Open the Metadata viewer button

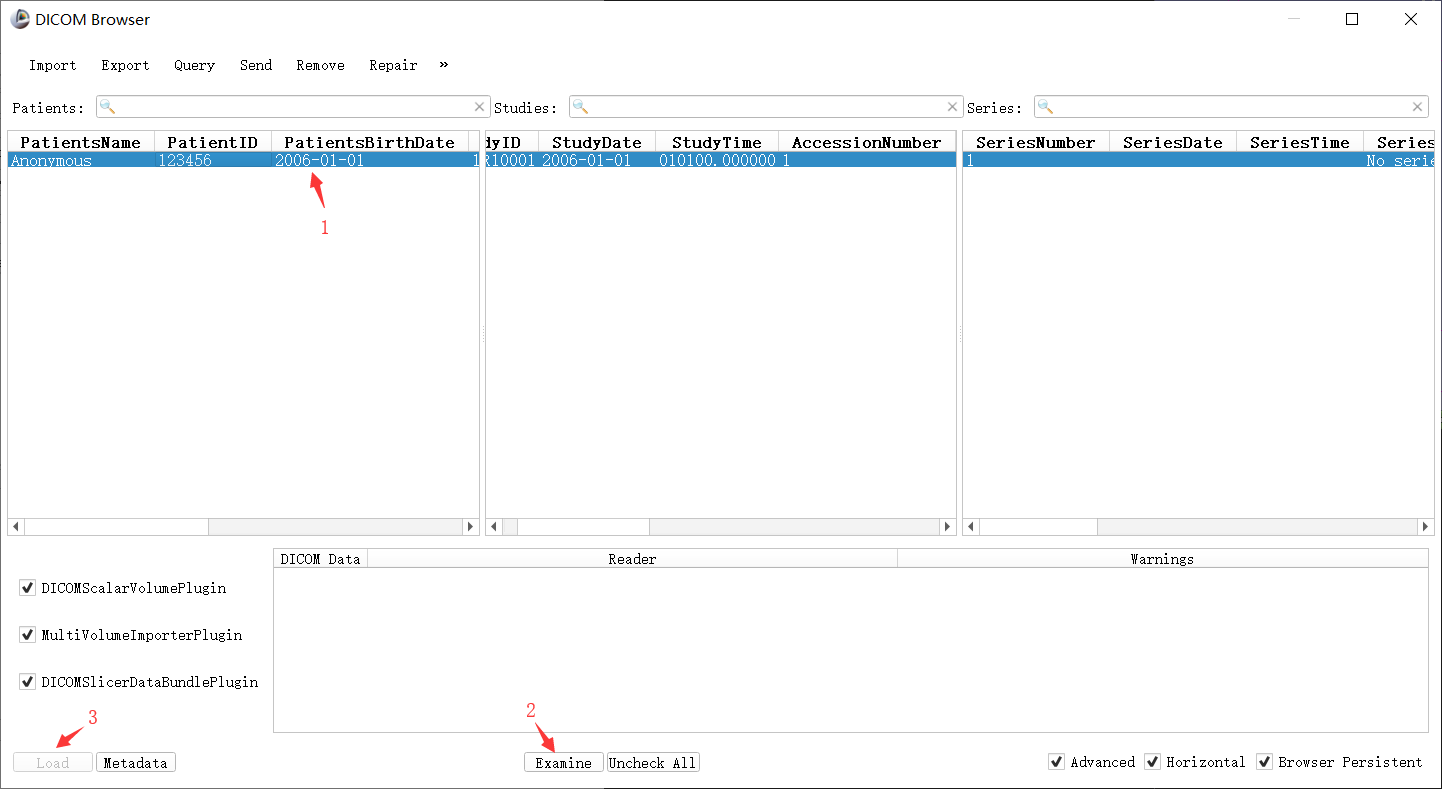[136, 763]
